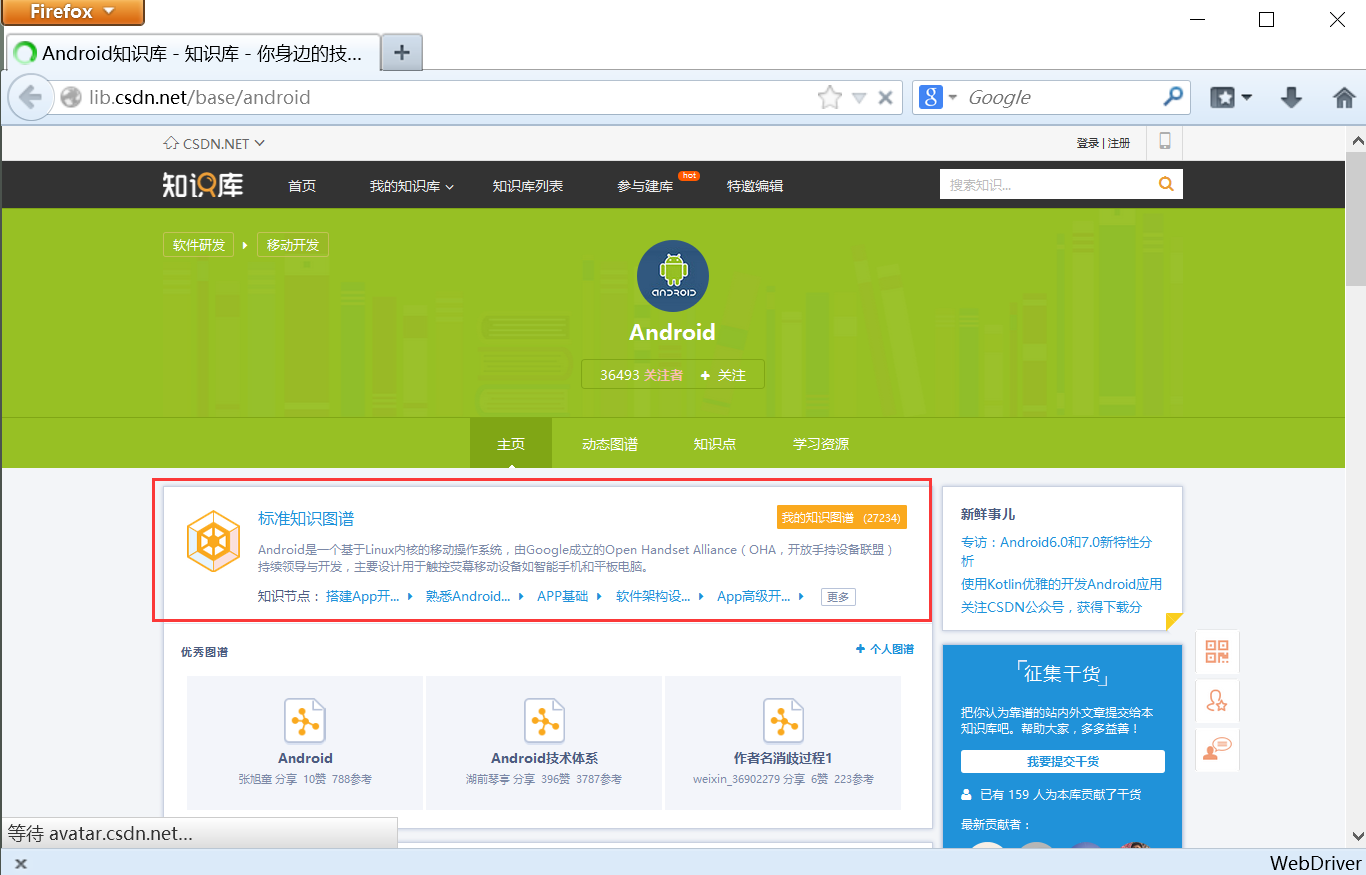Click the 注册 link
Screen dimensions: 1366x875
pyautogui.click(x=1119, y=143)
